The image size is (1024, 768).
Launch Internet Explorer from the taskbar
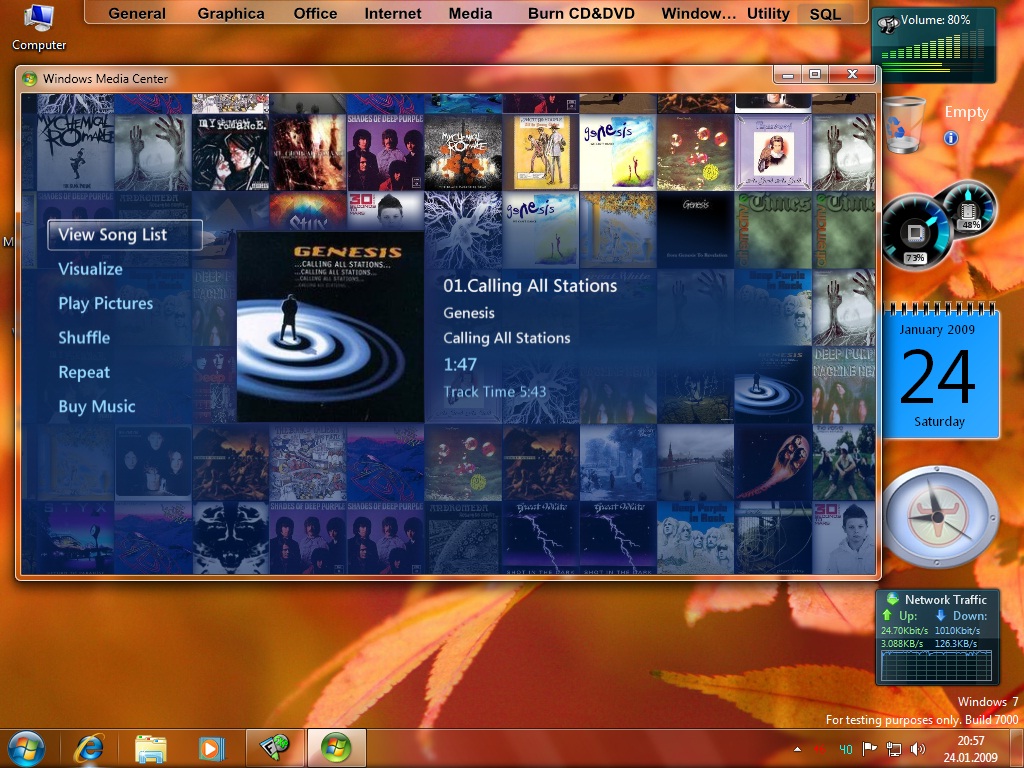point(89,748)
